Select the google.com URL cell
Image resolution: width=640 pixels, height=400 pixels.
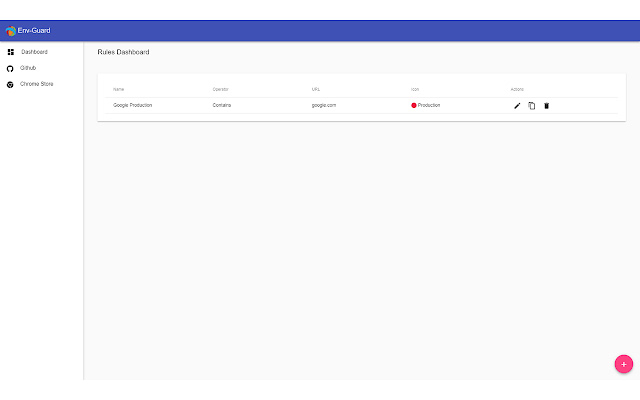pyautogui.click(x=324, y=105)
